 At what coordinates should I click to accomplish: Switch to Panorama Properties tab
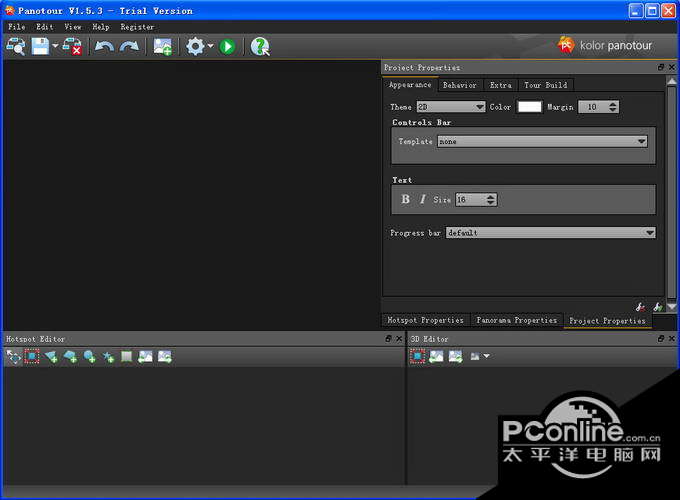coord(517,320)
